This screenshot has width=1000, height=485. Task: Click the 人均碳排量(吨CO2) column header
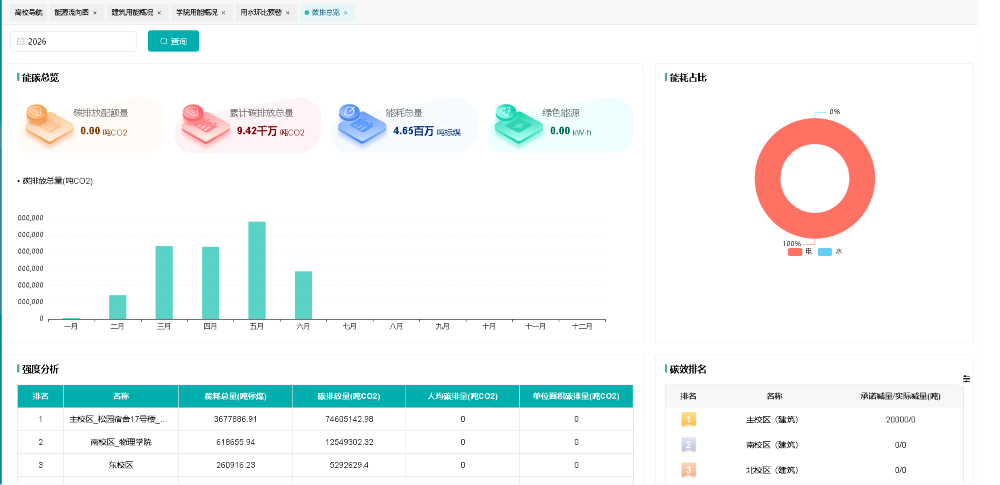click(462, 396)
